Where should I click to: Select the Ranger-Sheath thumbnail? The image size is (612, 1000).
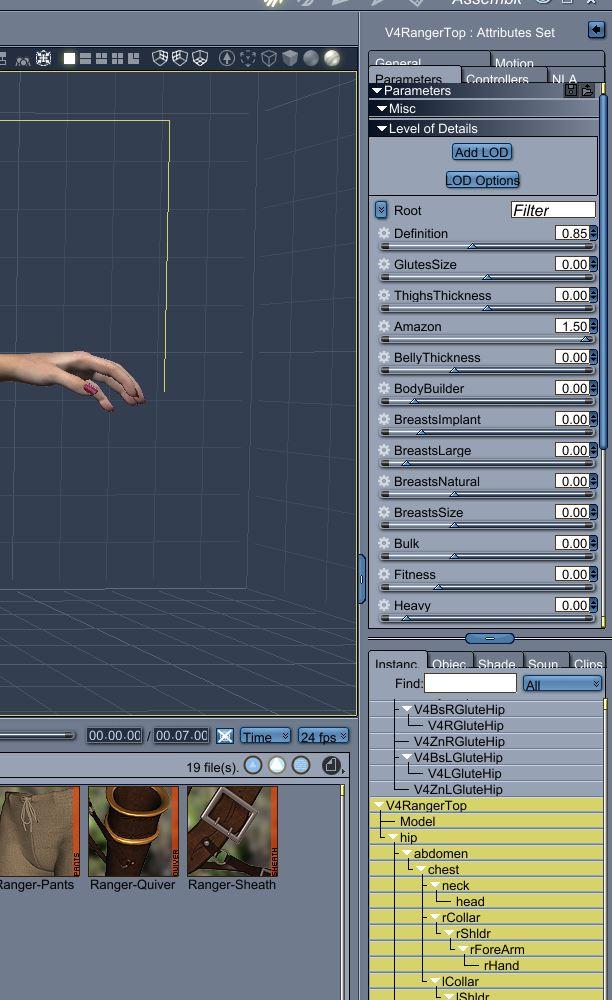(x=232, y=831)
